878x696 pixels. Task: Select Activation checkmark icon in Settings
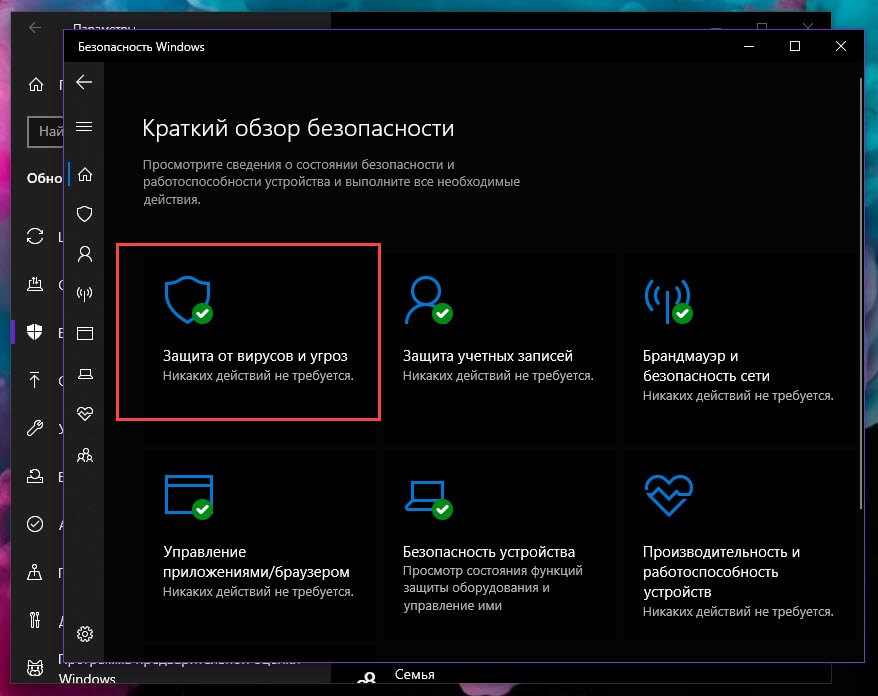tap(35, 524)
